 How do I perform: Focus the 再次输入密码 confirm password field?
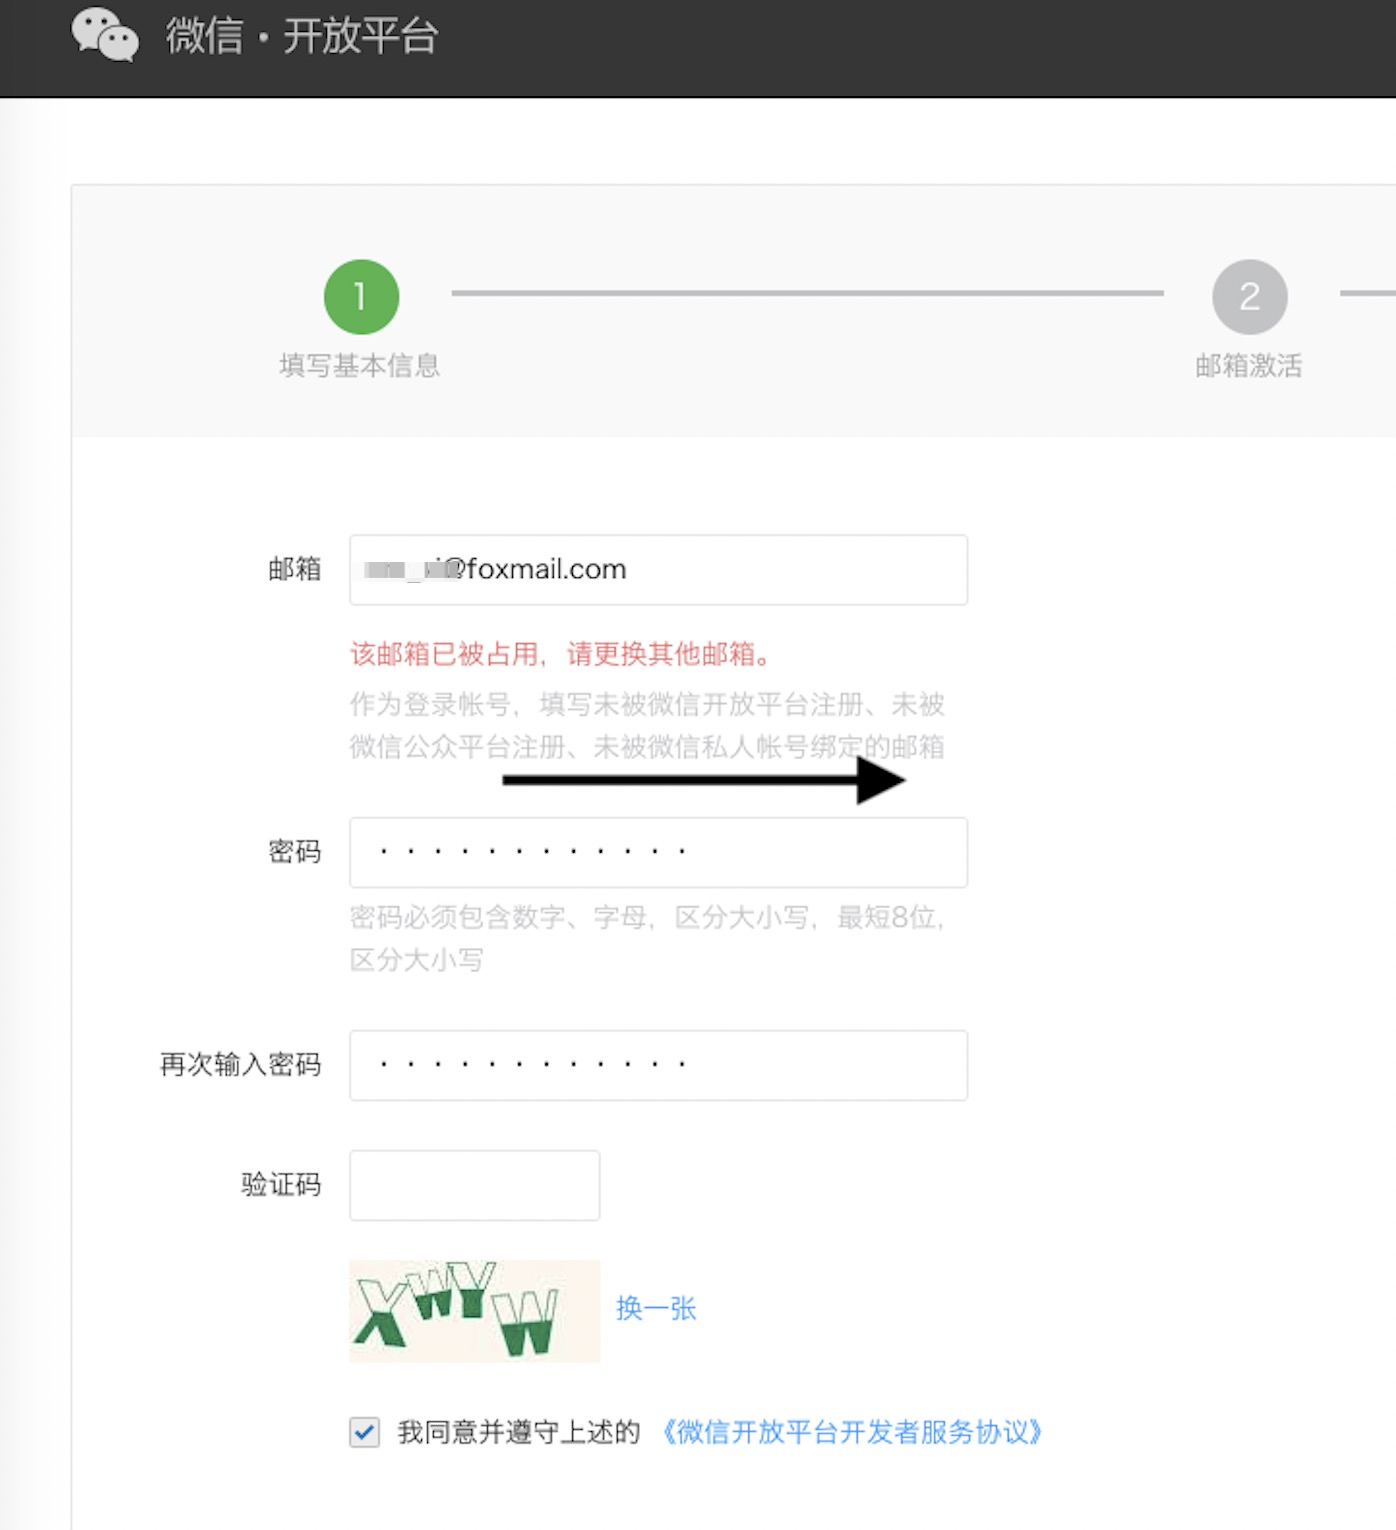pos(658,1065)
